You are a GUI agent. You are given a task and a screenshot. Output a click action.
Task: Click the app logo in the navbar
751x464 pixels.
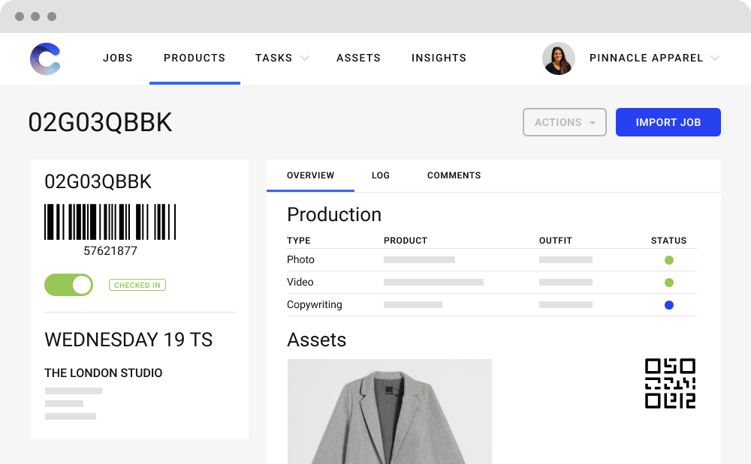(45, 59)
